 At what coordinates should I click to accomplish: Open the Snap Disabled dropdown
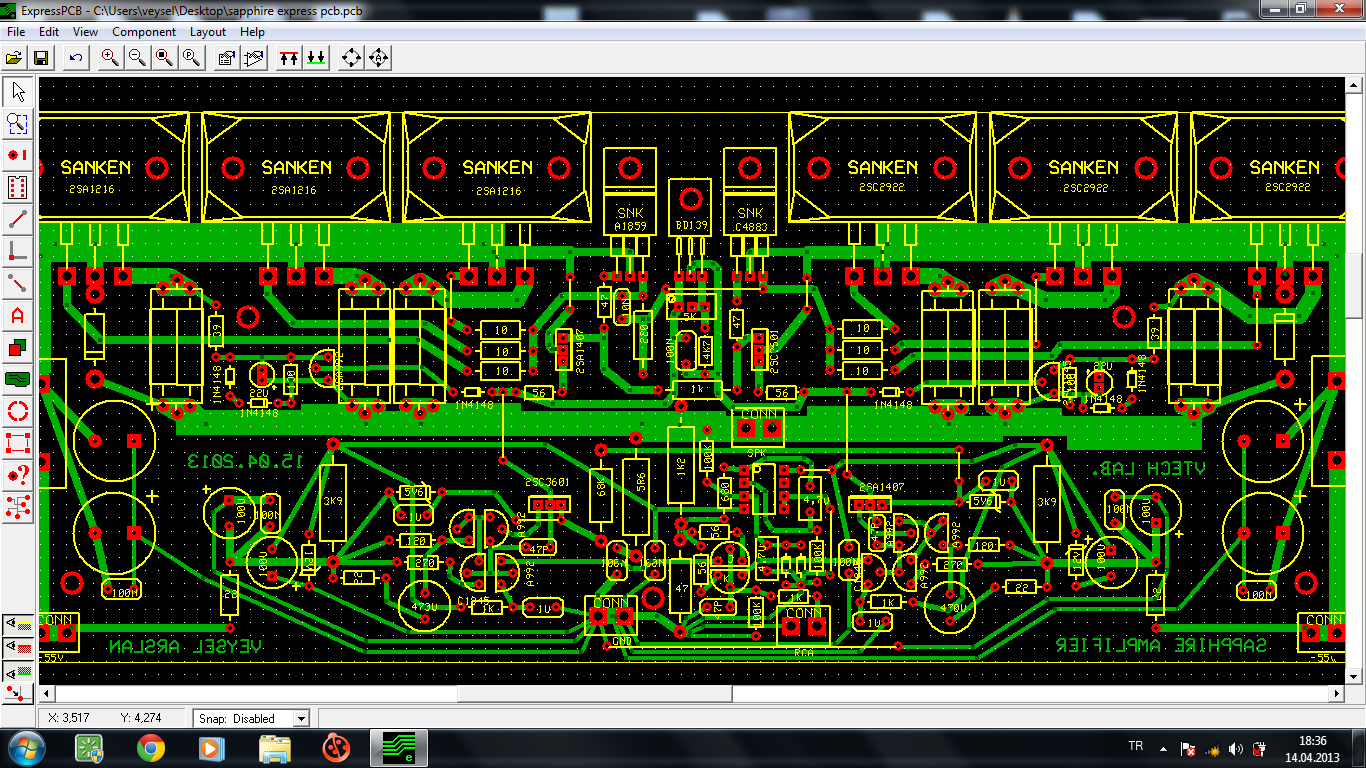300,718
